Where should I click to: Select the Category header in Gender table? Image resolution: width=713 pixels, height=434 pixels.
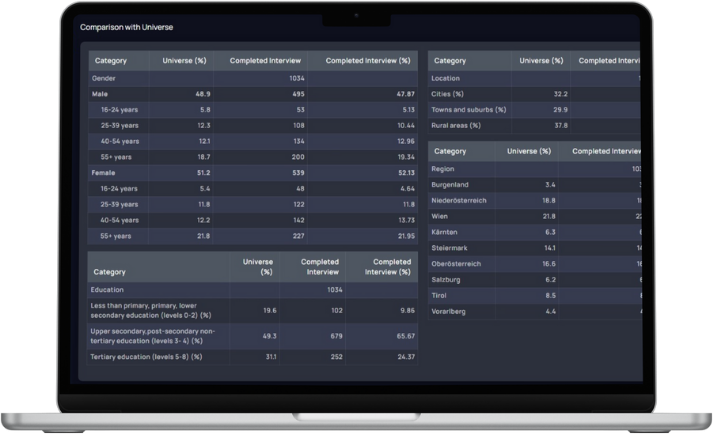tap(111, 61)
